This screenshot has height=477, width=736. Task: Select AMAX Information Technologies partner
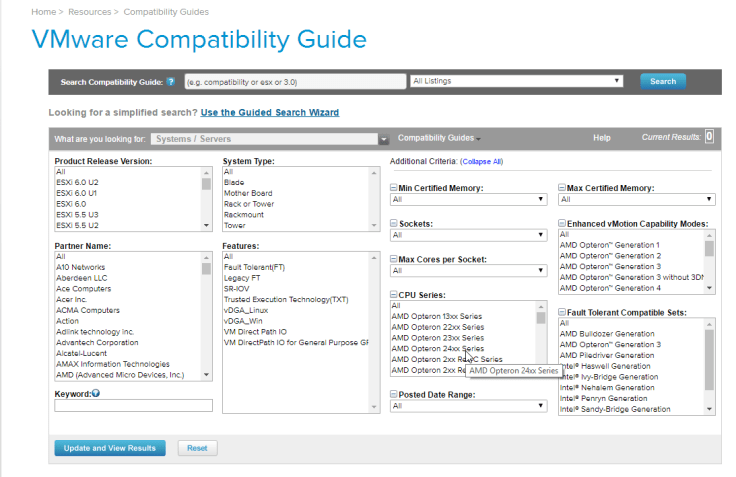113,364
